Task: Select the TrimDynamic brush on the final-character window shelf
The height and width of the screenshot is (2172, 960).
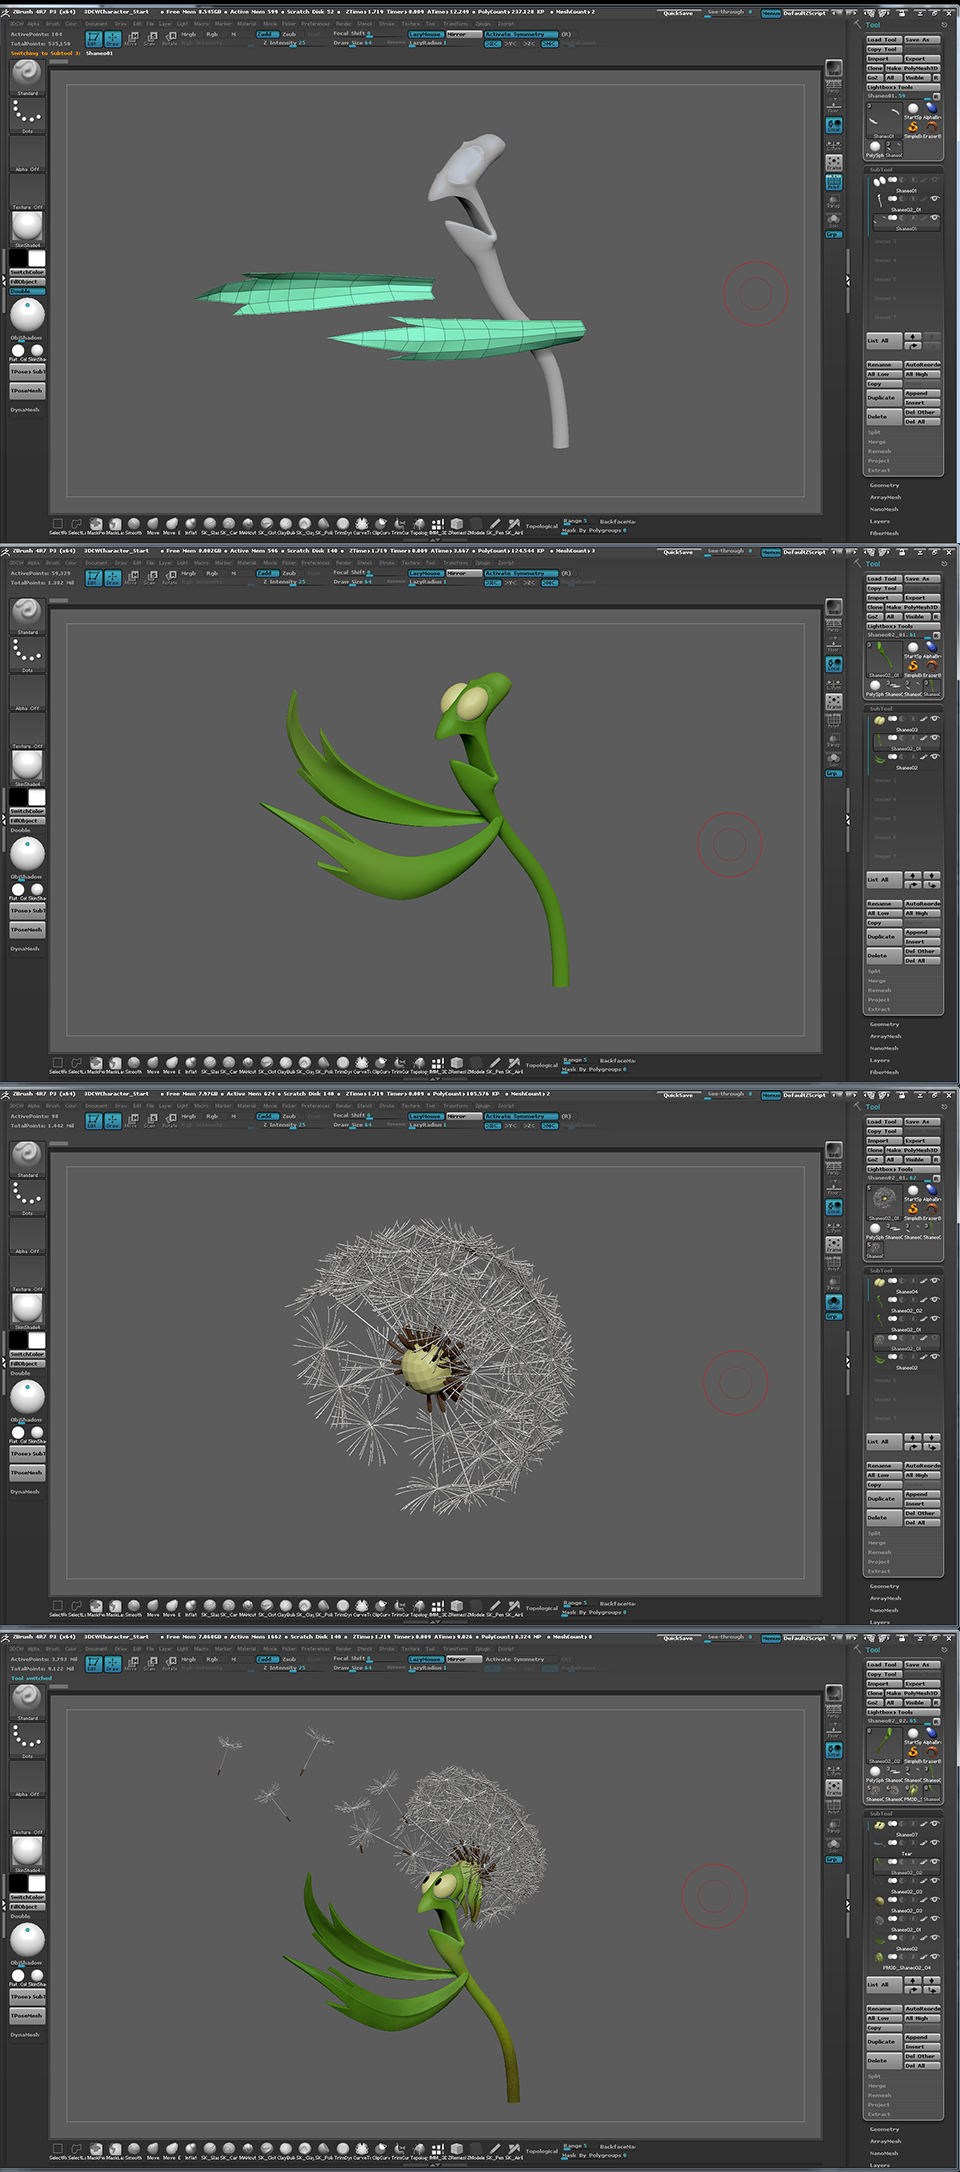Action: point(344,2148)
